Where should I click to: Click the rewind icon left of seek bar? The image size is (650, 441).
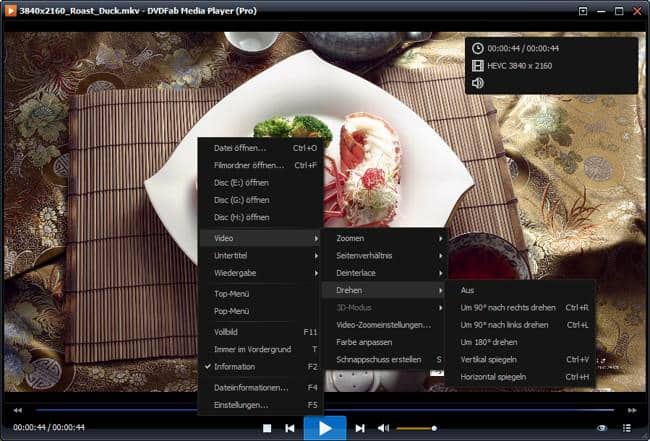click(17, 410)
